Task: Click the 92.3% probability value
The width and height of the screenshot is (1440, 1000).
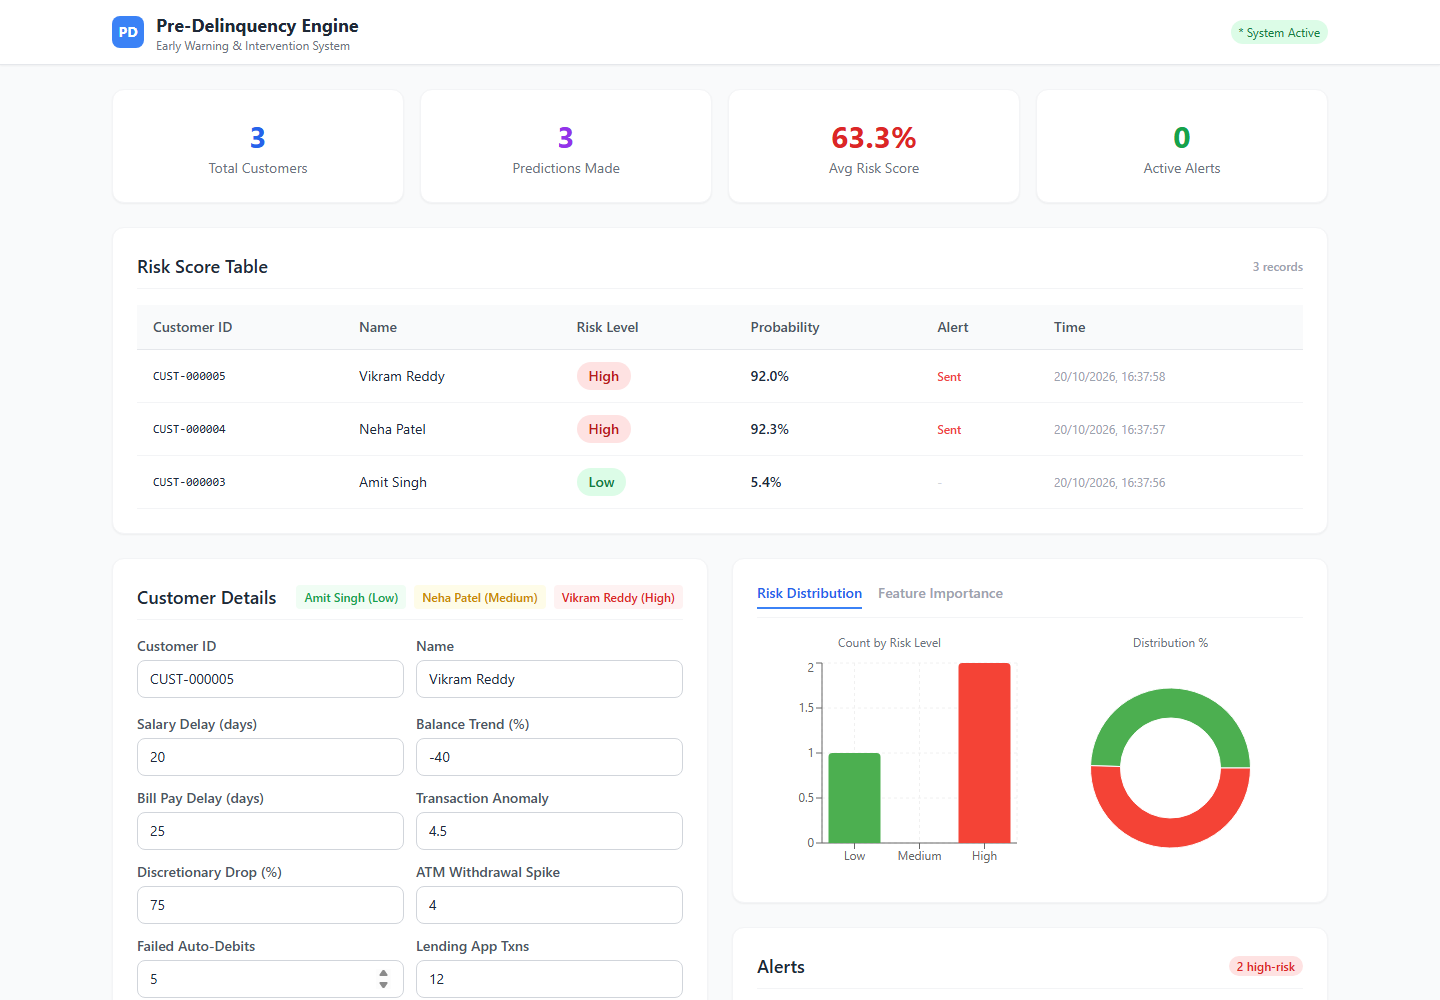Action: tap(770, 429)
